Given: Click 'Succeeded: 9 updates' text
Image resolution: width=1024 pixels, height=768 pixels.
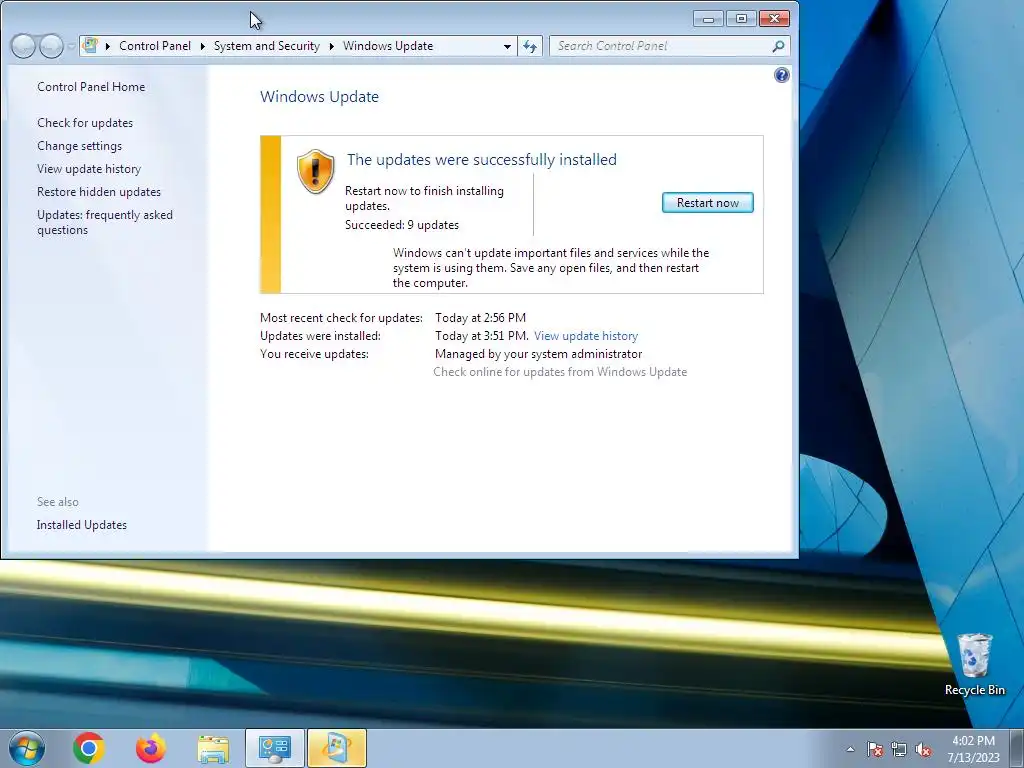Looking at the screenshot, I should (402, 225).
